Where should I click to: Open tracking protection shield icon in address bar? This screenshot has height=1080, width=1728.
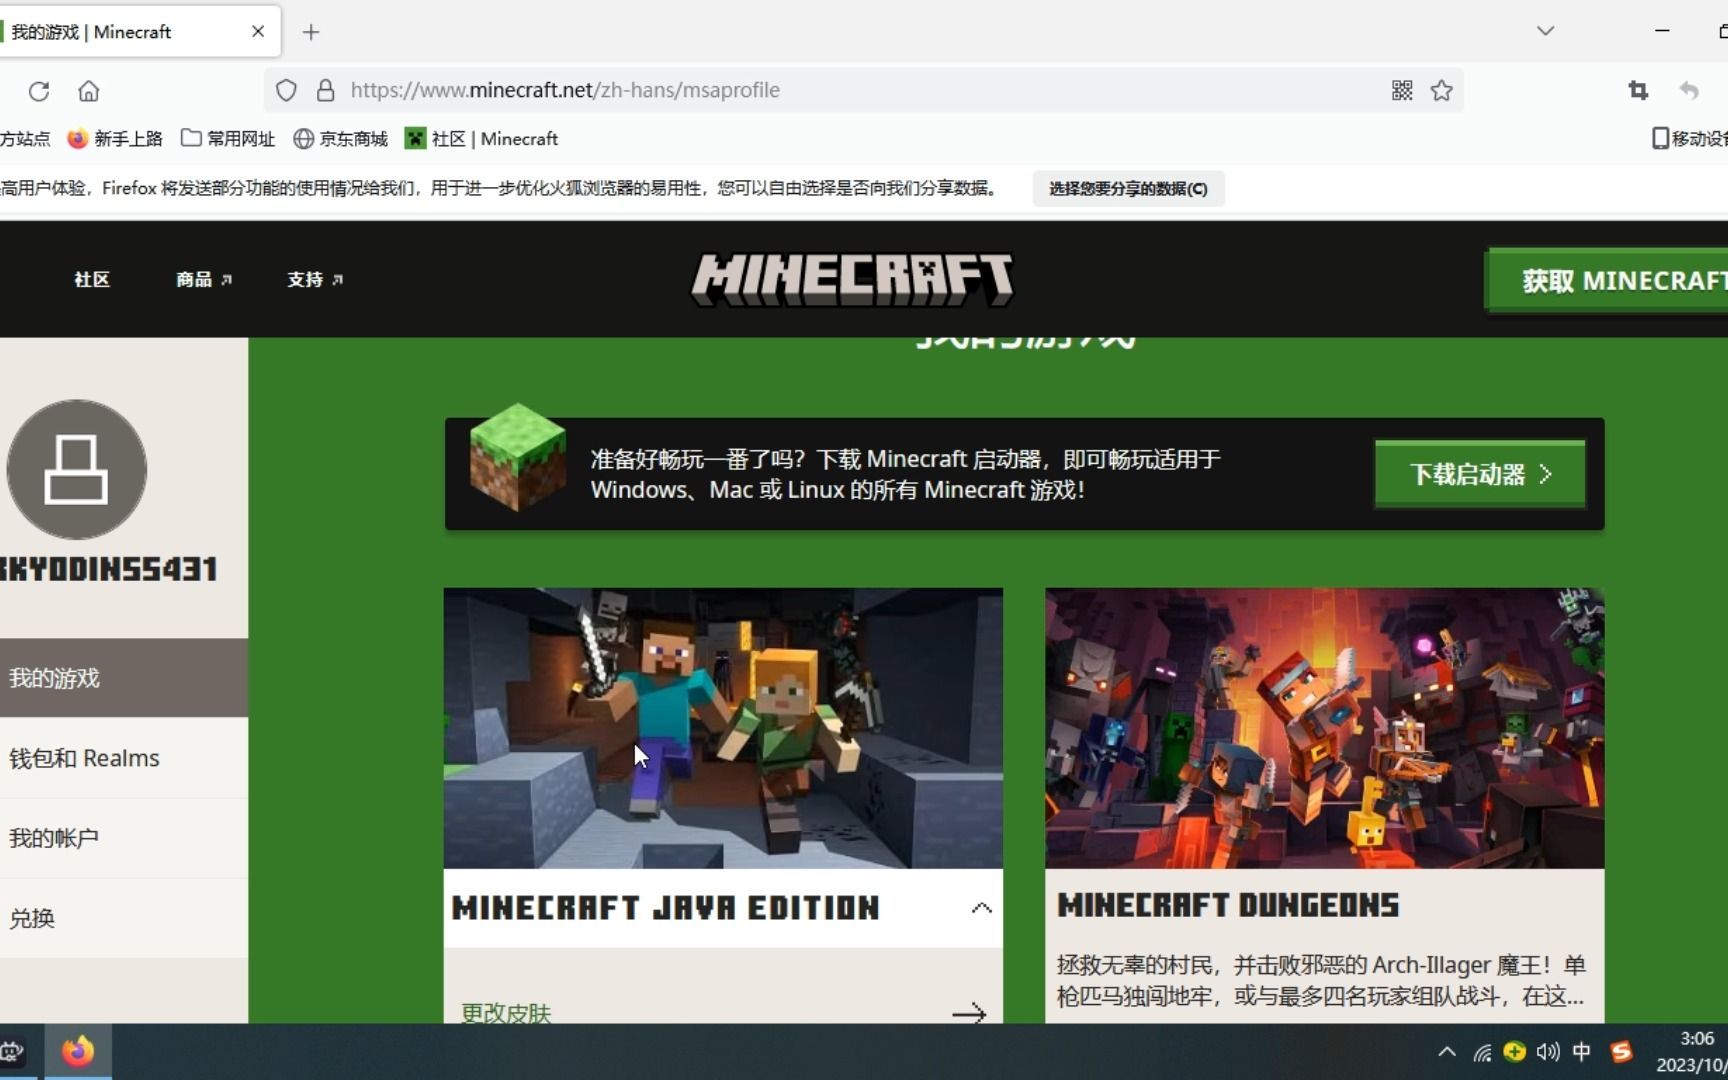pos(286,90)
